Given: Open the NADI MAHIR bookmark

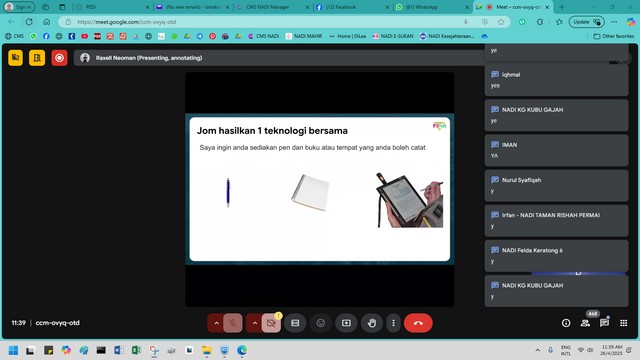Looking at the screenshot, I should [x=304, y=36].
